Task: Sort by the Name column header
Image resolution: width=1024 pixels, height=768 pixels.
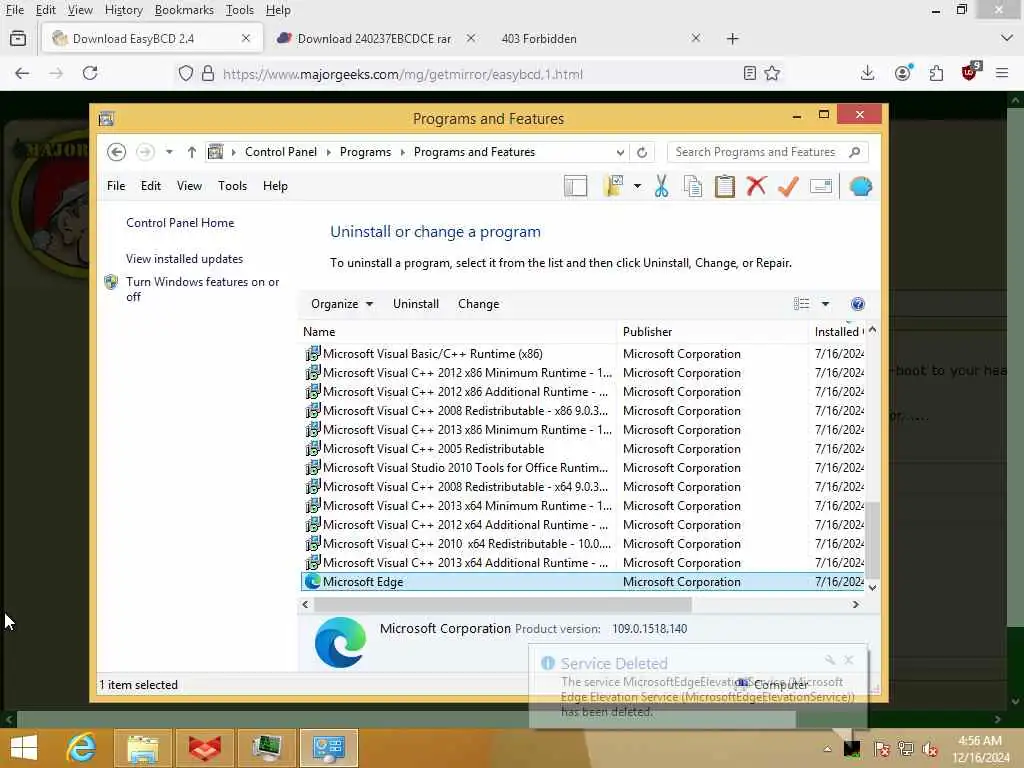Action: 458,332
